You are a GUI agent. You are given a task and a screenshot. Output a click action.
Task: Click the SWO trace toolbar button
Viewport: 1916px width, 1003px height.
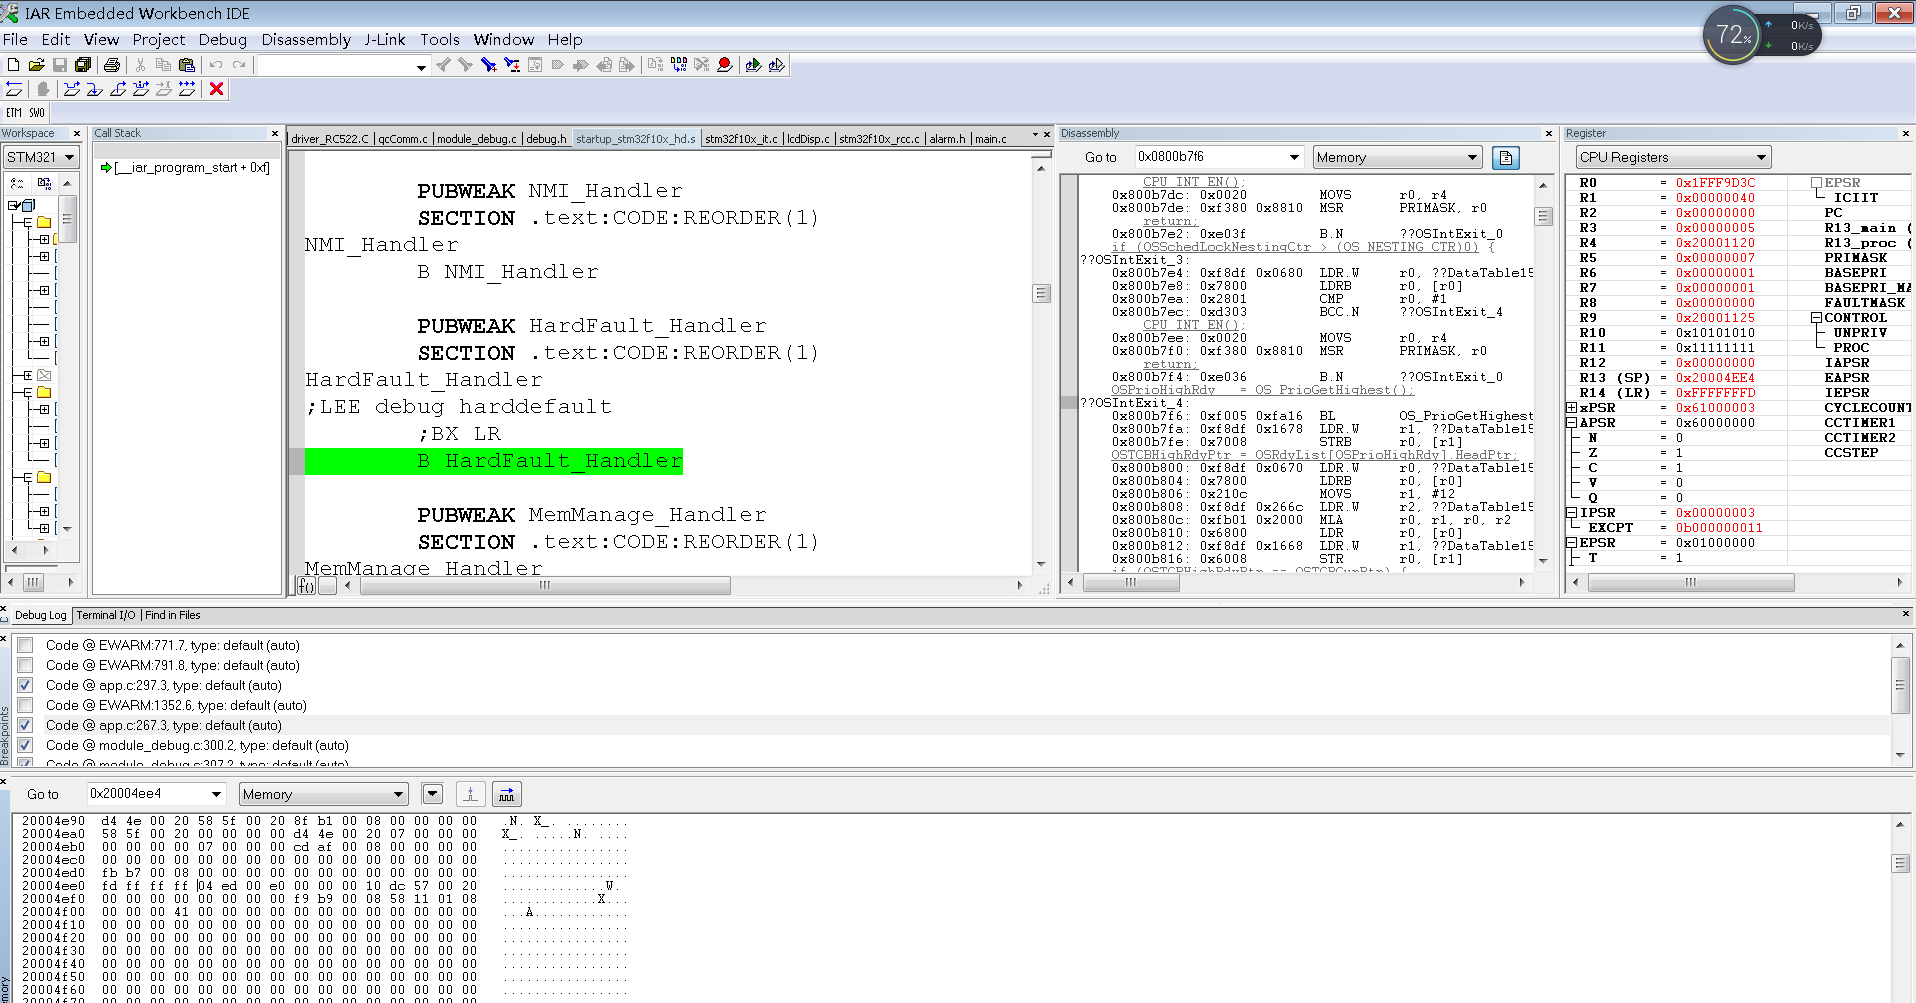coord(36,113)
